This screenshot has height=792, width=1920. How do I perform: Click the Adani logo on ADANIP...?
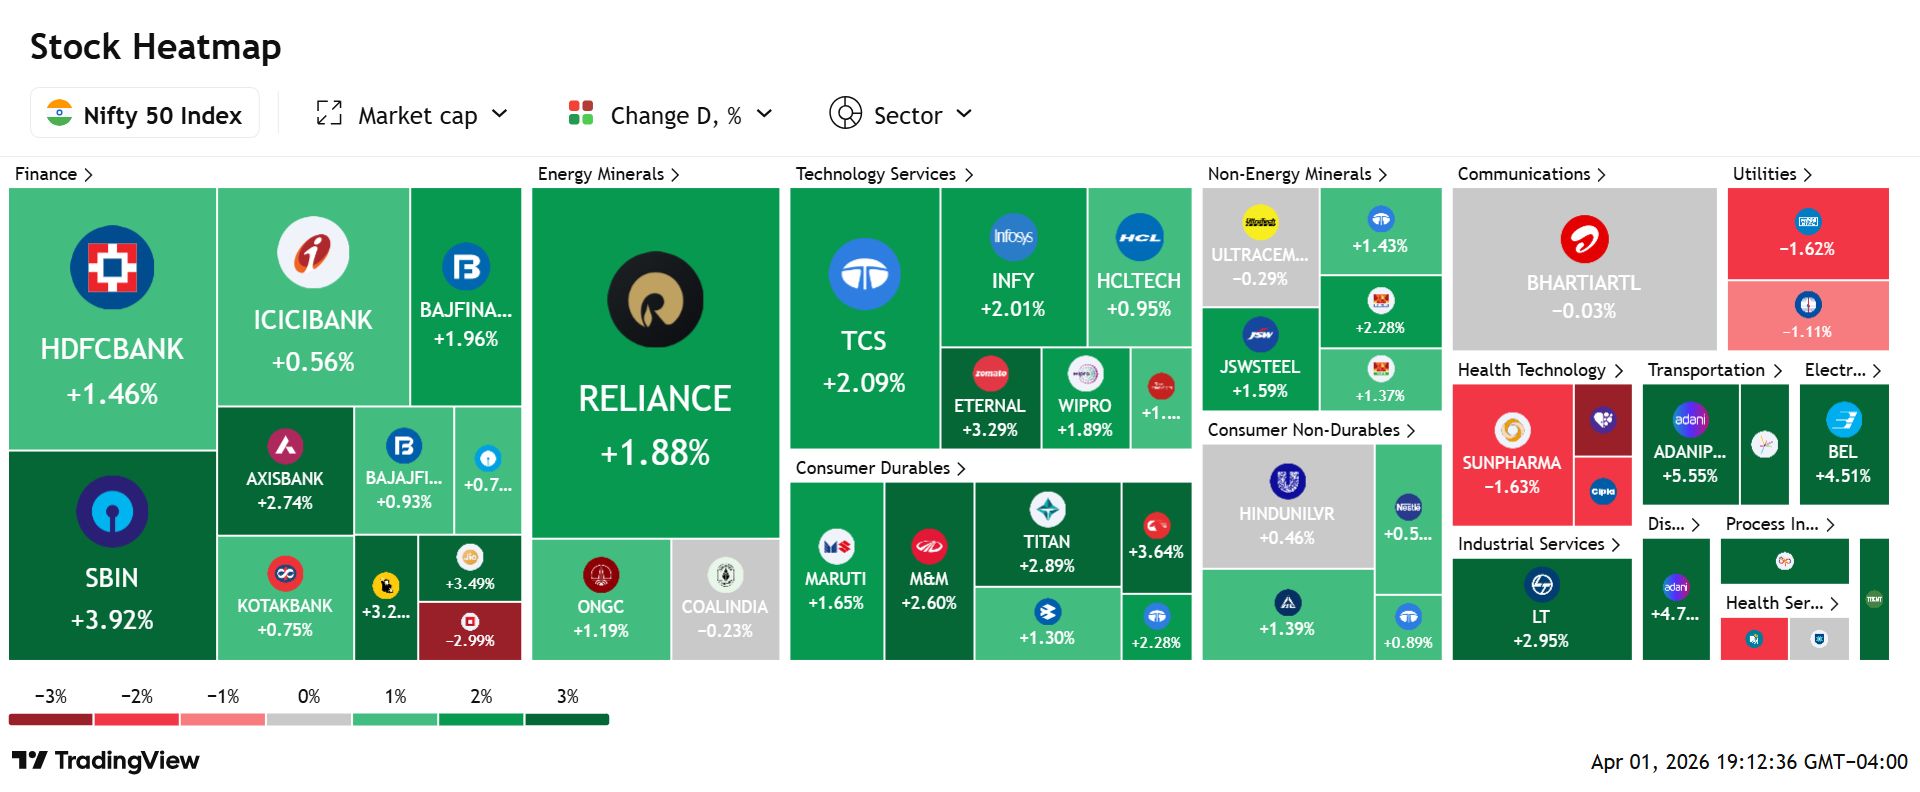[x=1690, y=420]
